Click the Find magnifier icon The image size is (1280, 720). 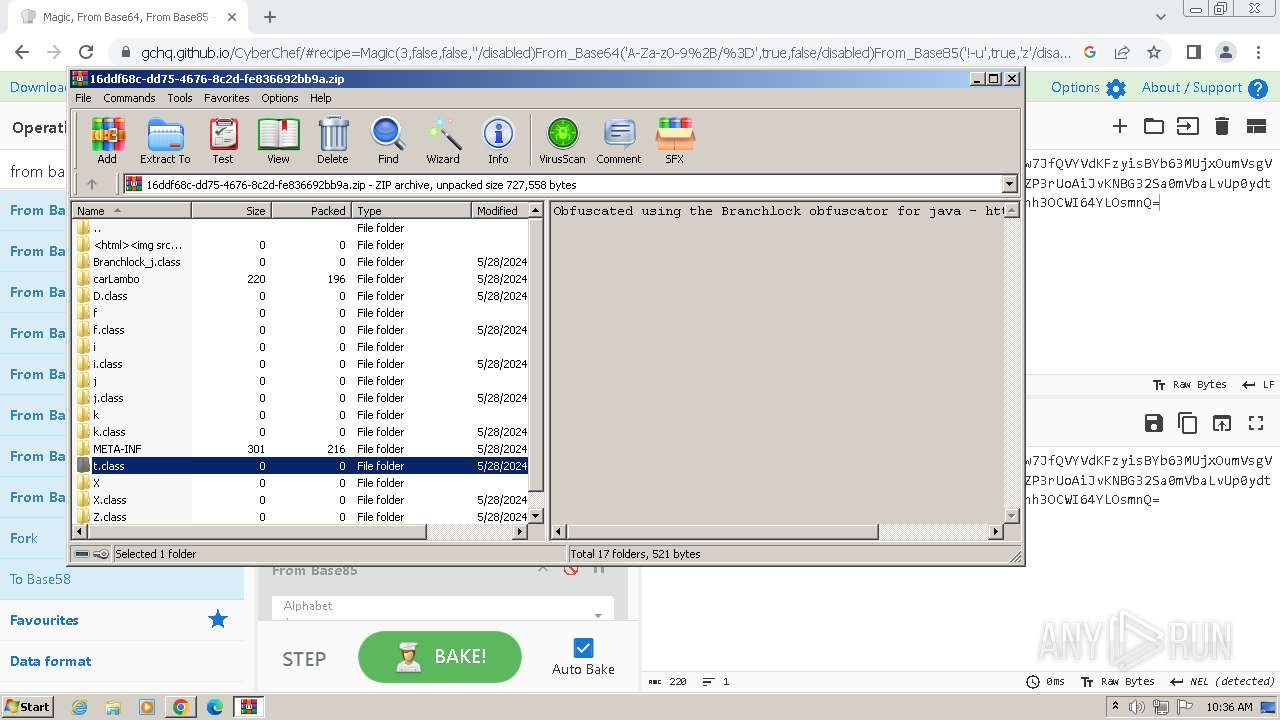pyautogui.click(x=388, y=141)
